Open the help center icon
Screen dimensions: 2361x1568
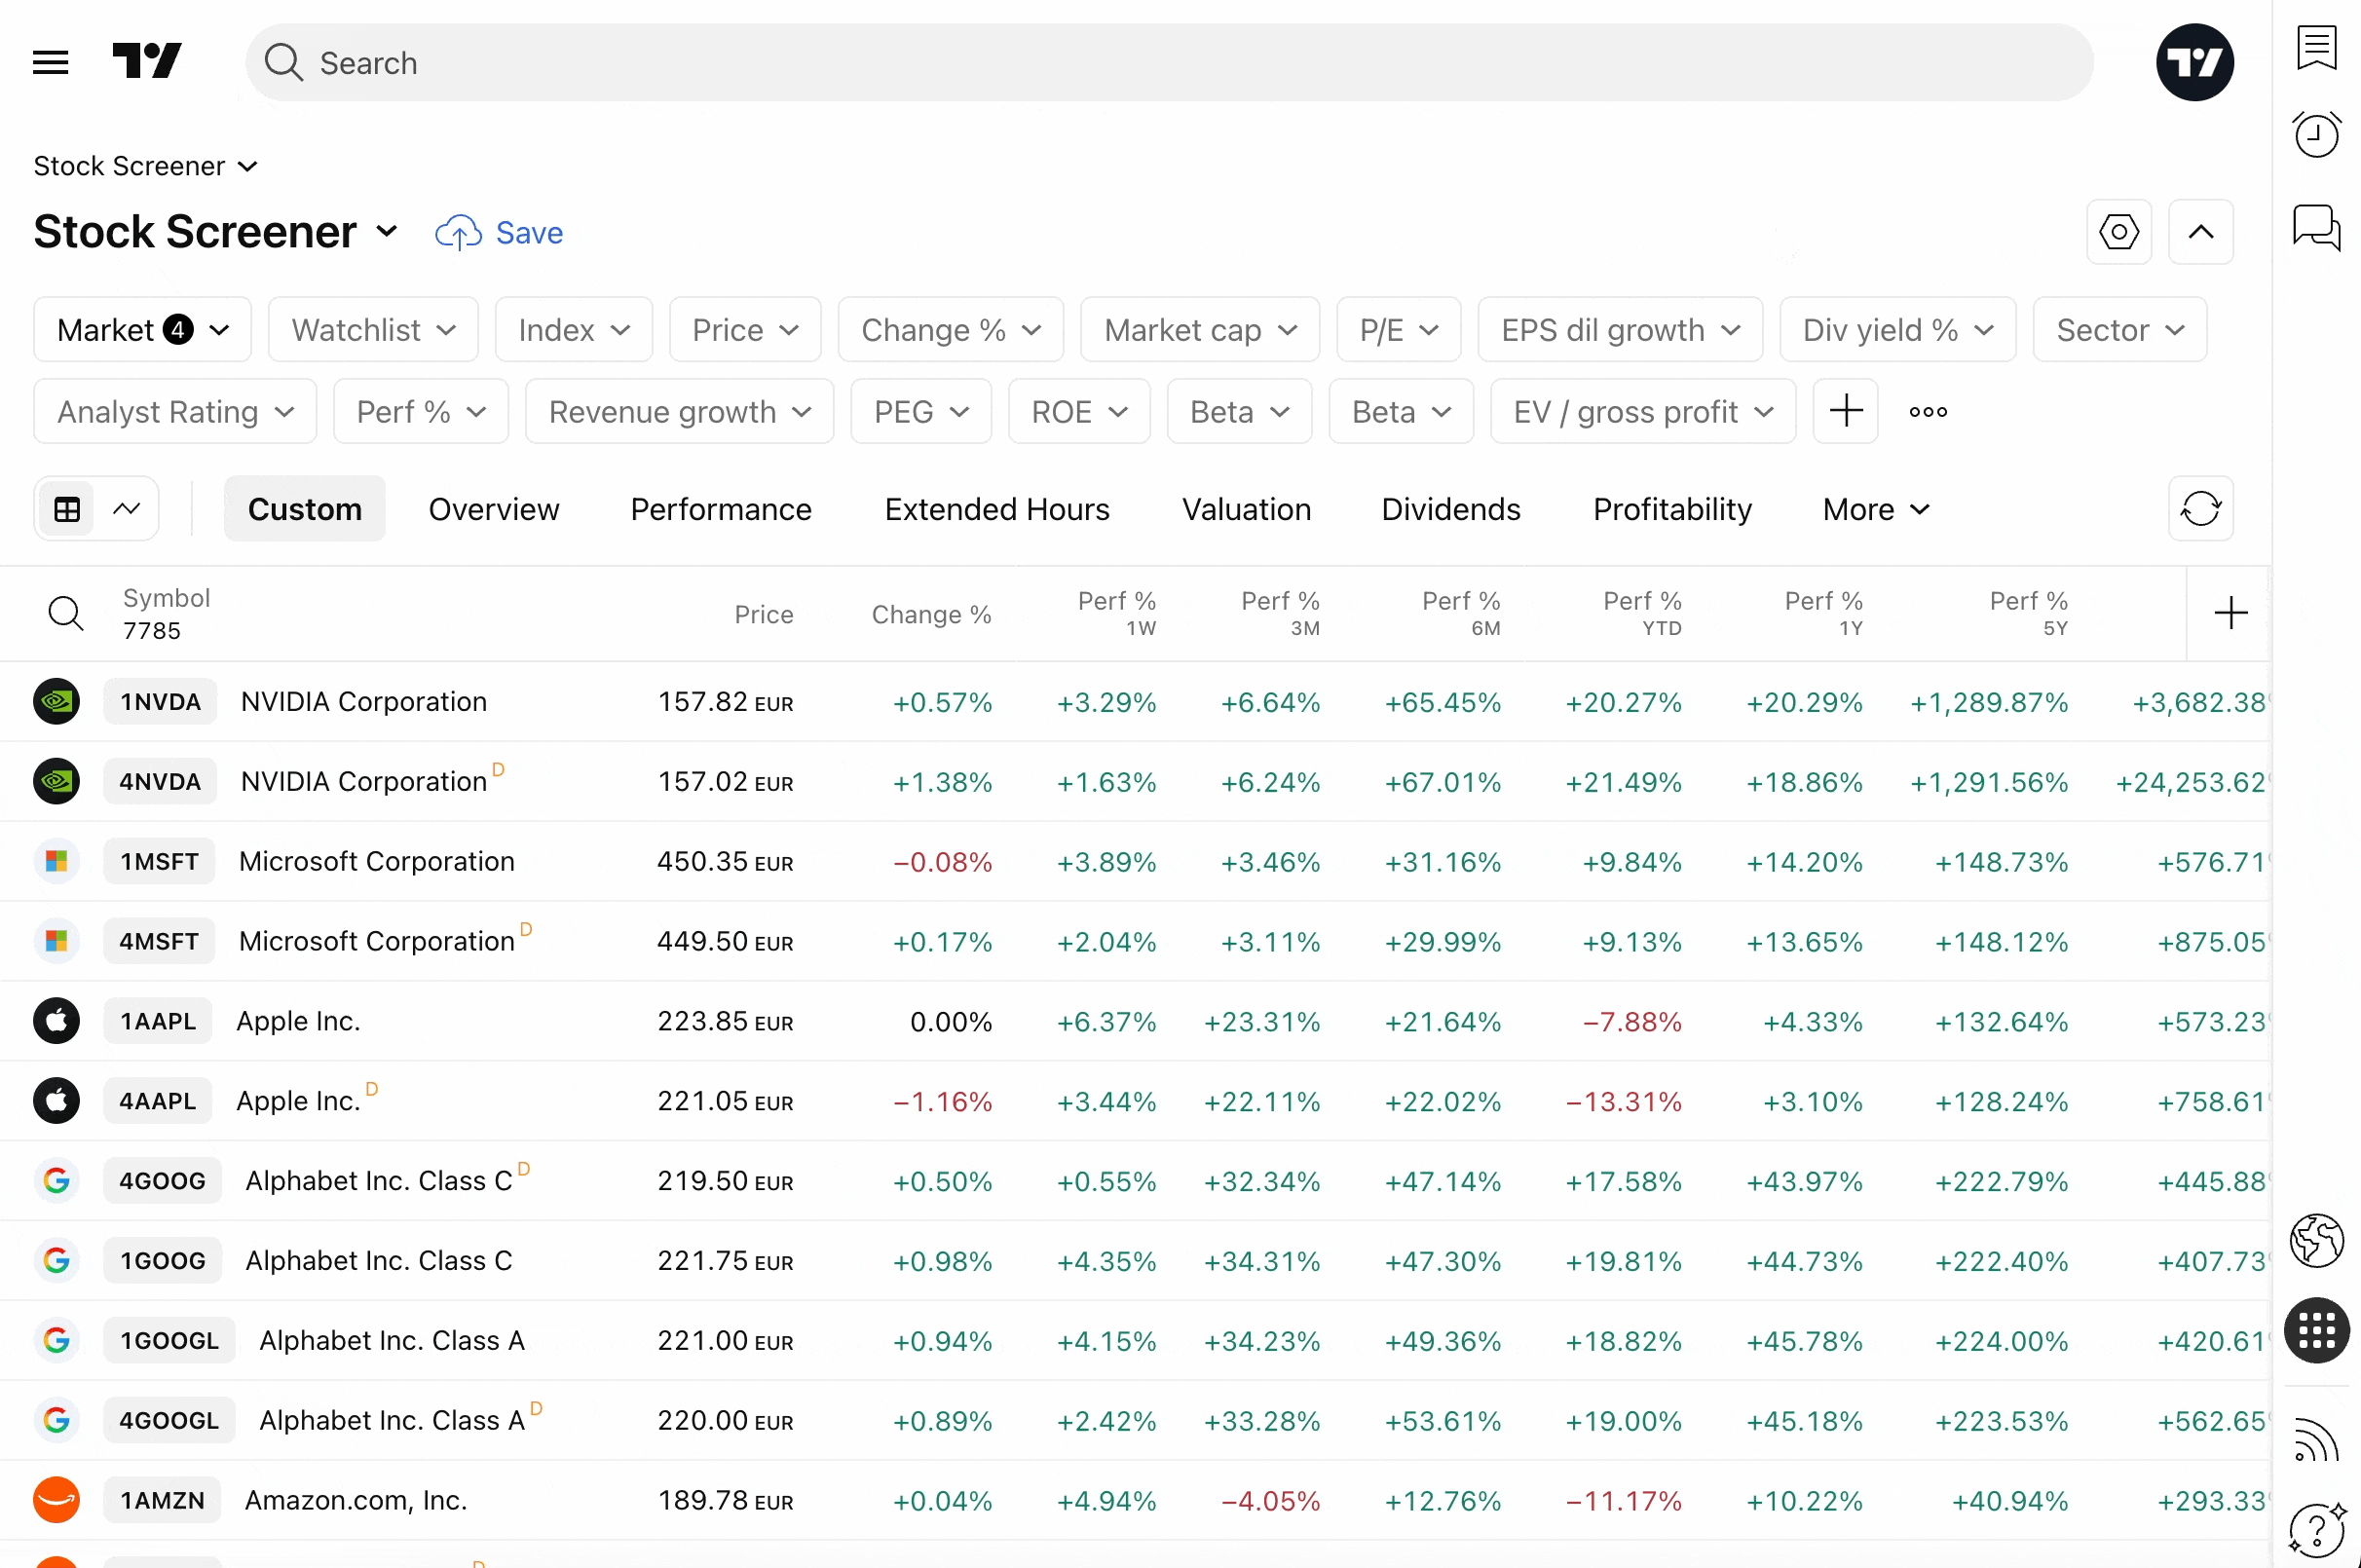(2316, 1528)
